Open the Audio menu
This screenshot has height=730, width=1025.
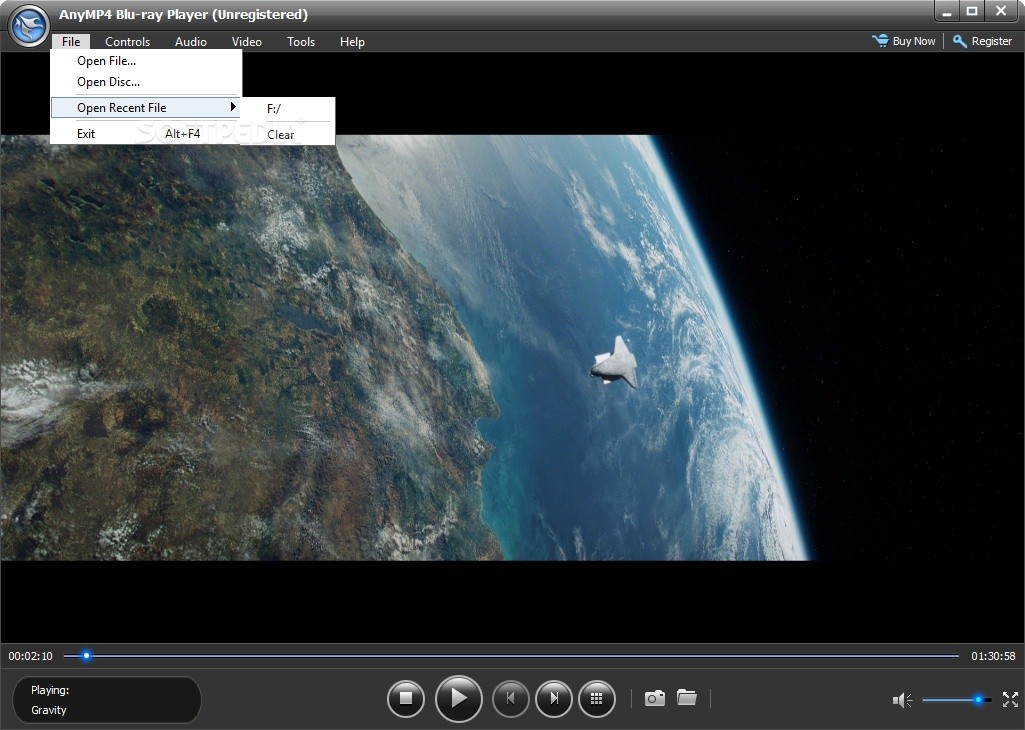191,42
